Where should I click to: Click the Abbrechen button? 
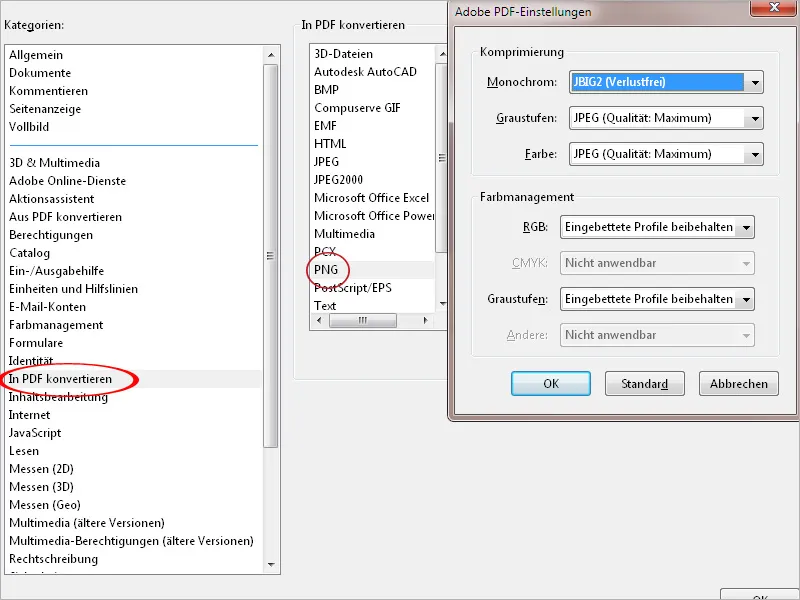(x=739, y=384)
